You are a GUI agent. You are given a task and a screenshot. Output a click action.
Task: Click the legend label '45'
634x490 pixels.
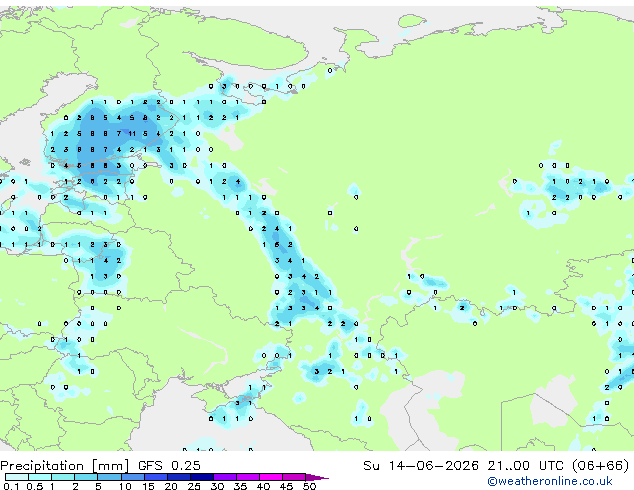click(286, 486)
